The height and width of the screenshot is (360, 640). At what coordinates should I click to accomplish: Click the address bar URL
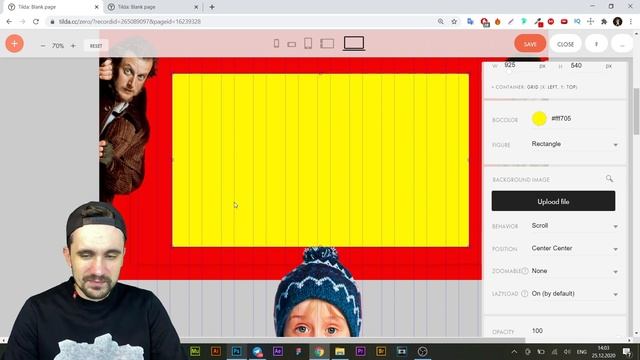coord(130,21)
